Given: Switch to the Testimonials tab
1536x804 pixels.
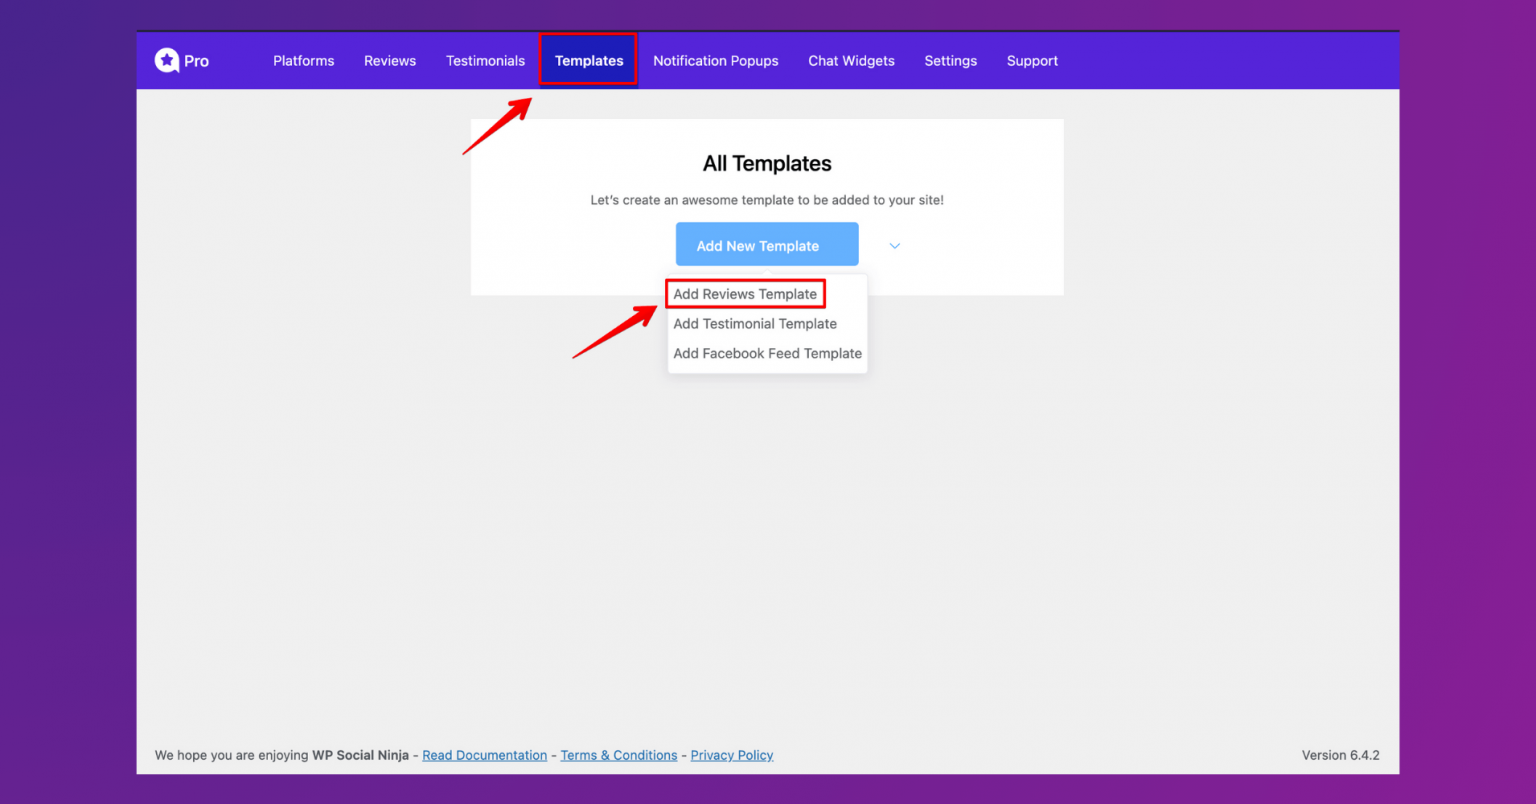Looking at the screenshot, I should pos(485,60).
